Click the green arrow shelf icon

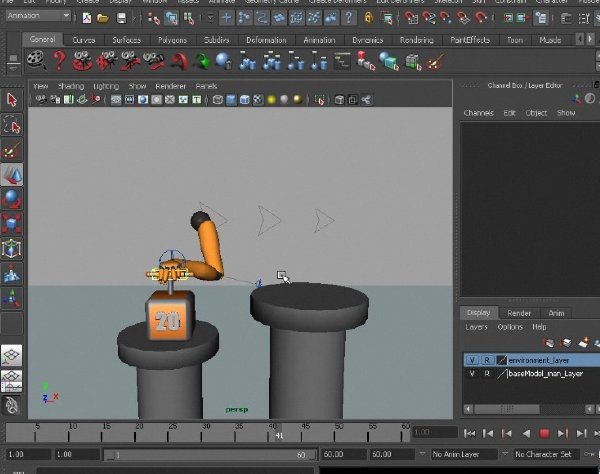202,61
